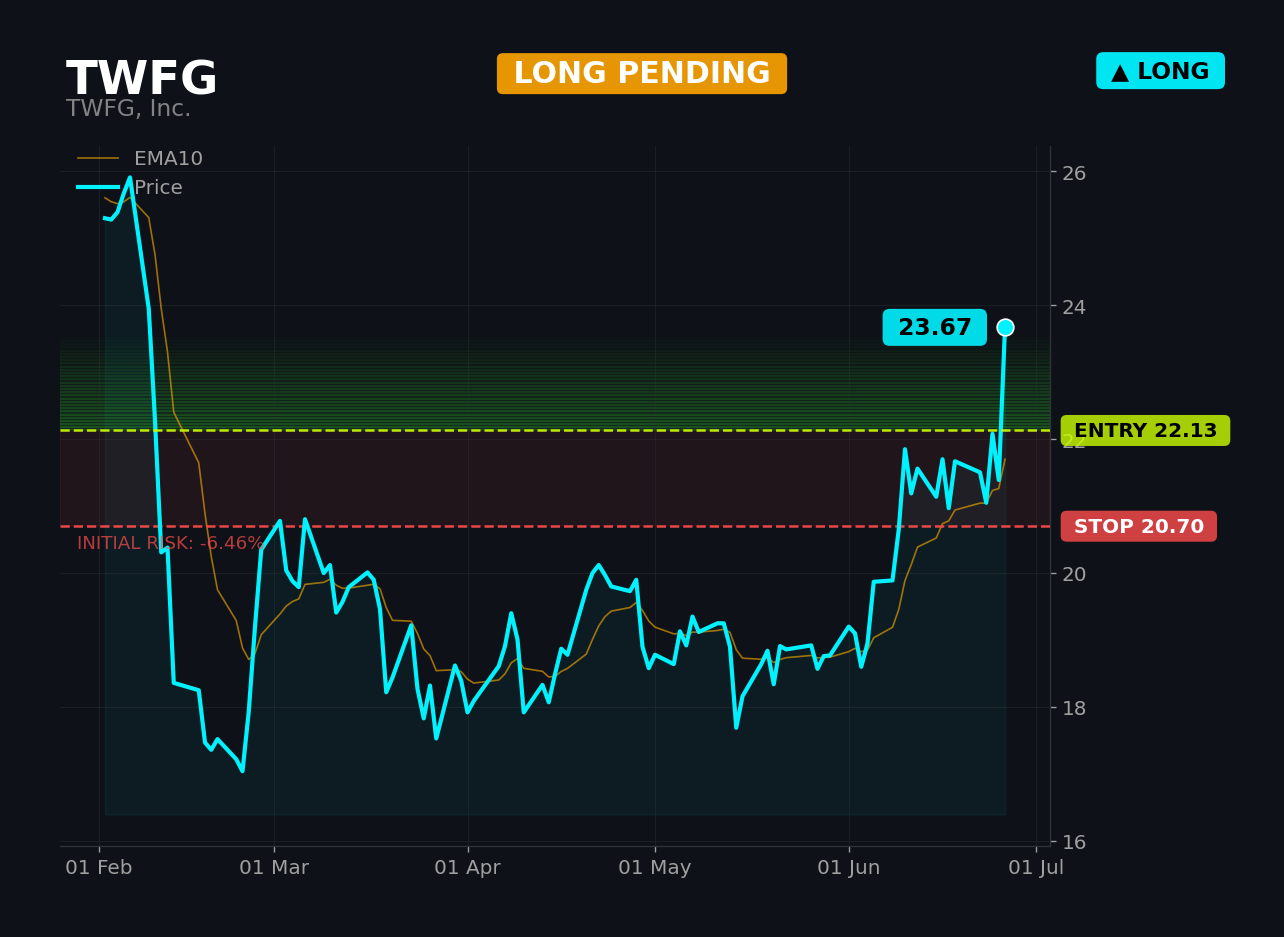The height and width of the screenshot is (937, 1284).
Task: Select the STOP 20.70 price label
Action: click(1139, 527)
